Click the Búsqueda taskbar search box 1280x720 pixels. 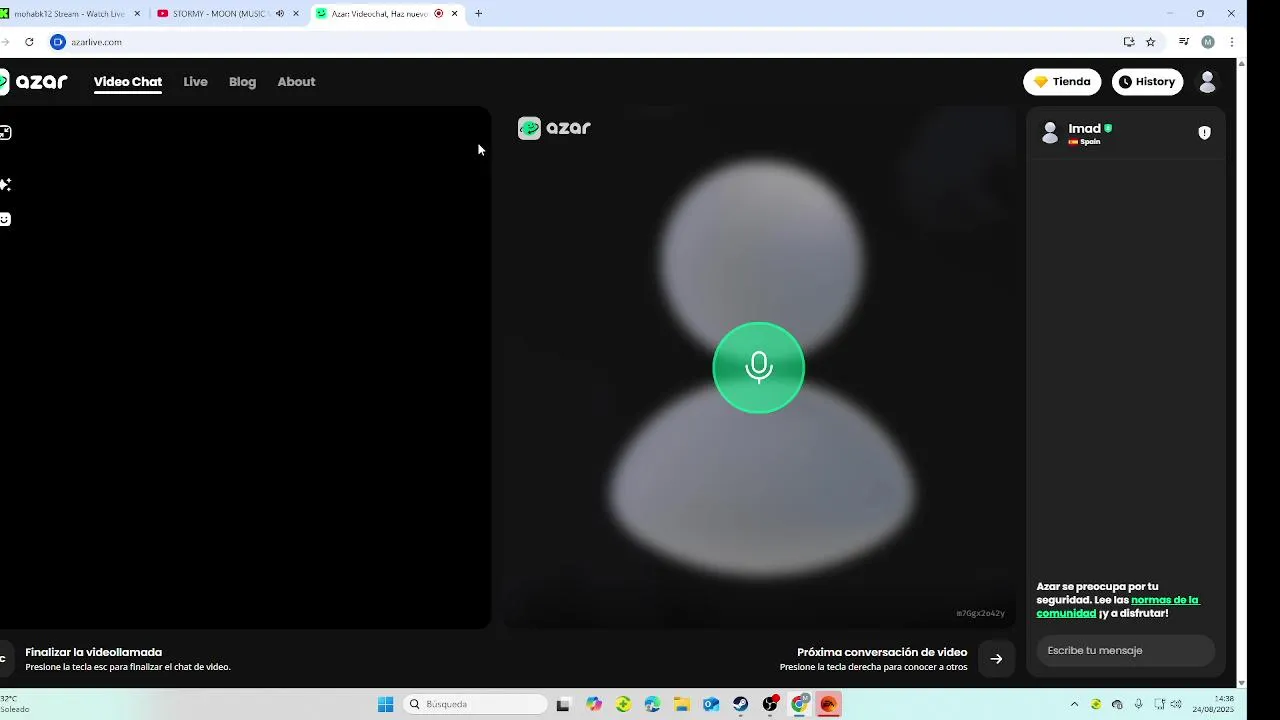pos(476,704)
